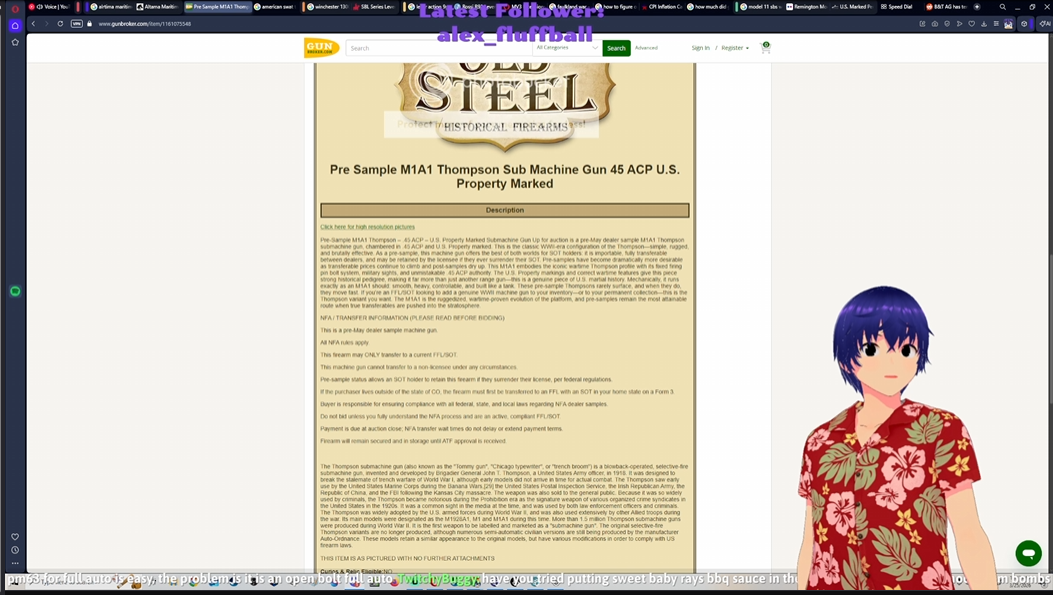
Task: Open a new tab with plus button
Action: click(976, 7)
